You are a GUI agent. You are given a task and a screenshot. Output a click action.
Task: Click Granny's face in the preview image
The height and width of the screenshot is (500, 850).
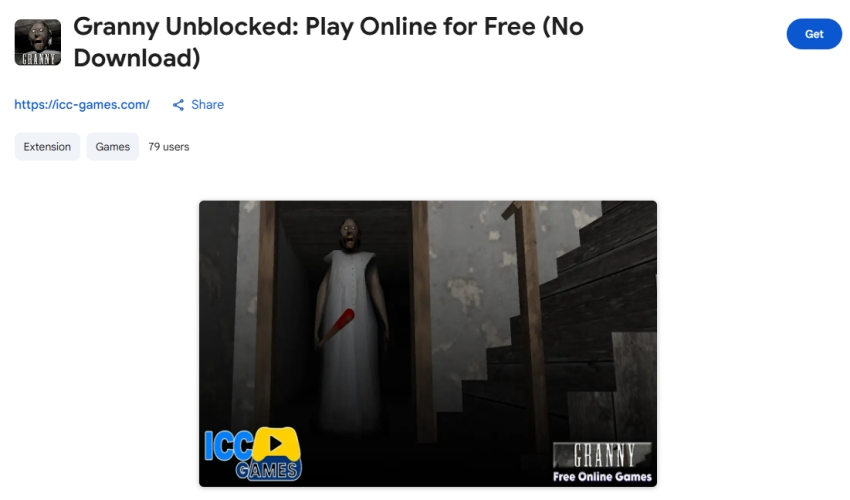pos(350,234)
